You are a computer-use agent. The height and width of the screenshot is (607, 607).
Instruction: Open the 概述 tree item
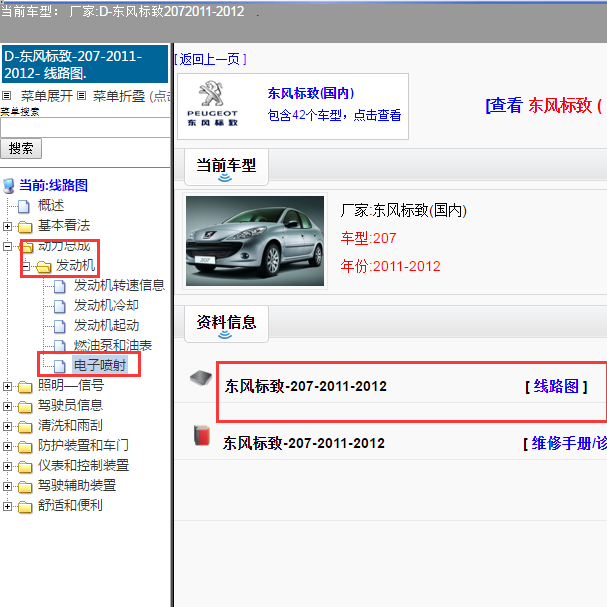point(51,206)
